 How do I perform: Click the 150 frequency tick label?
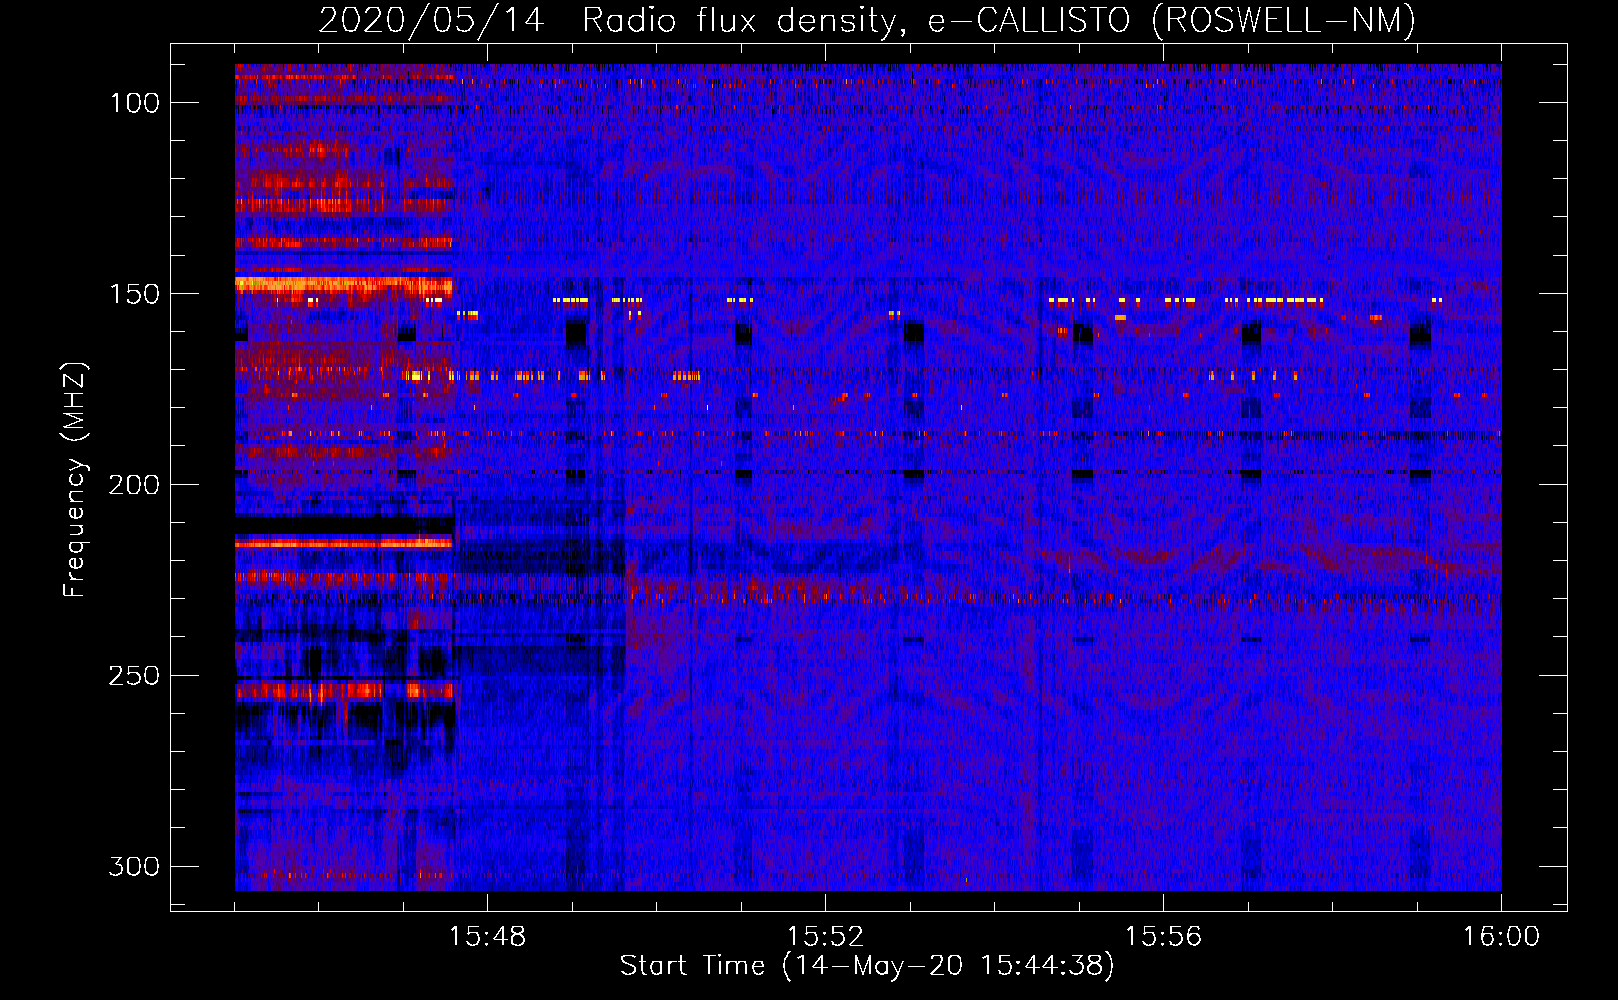click(x=135, y=294)
